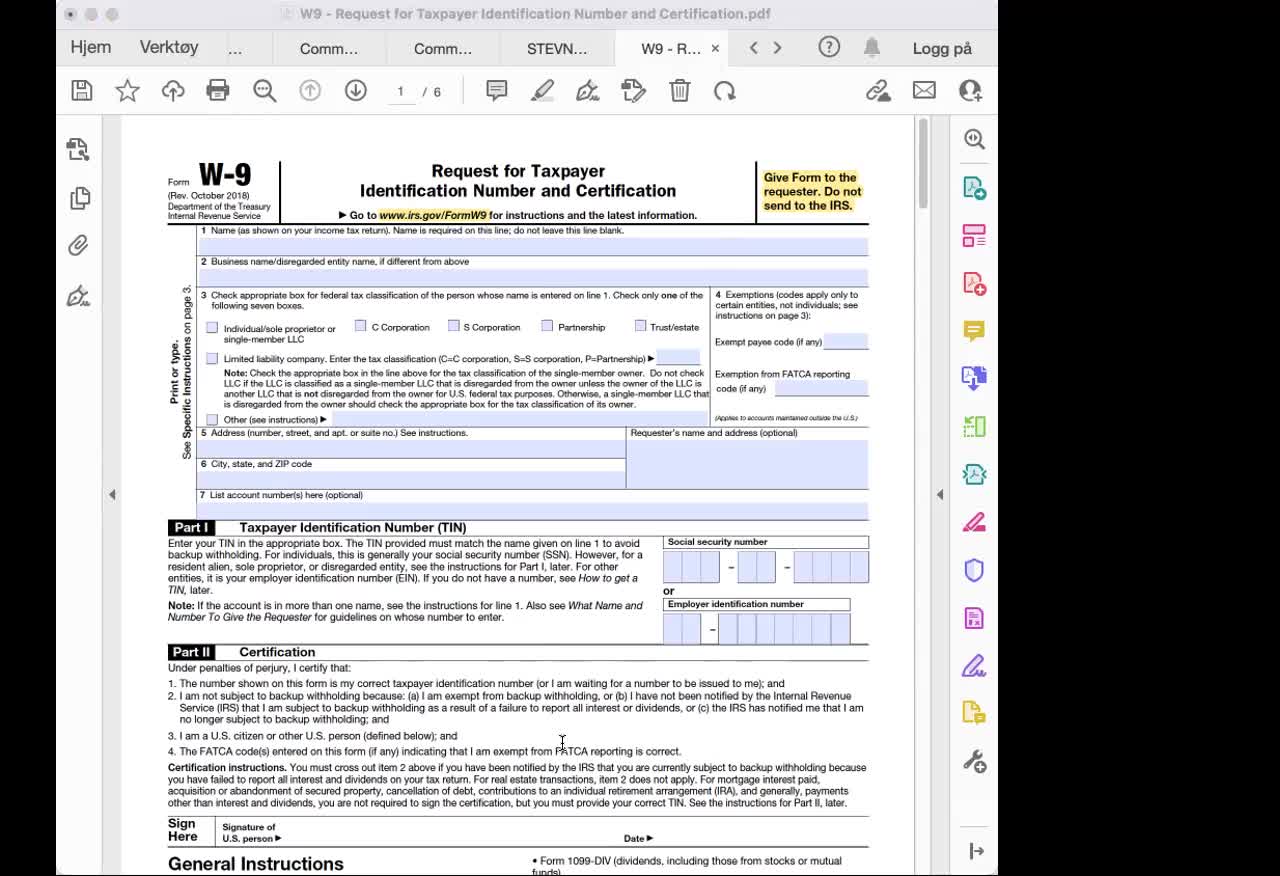Click the trash delete icon
Screen dimensions: 1280x876
pyautogui.click(x=680, y=91)
